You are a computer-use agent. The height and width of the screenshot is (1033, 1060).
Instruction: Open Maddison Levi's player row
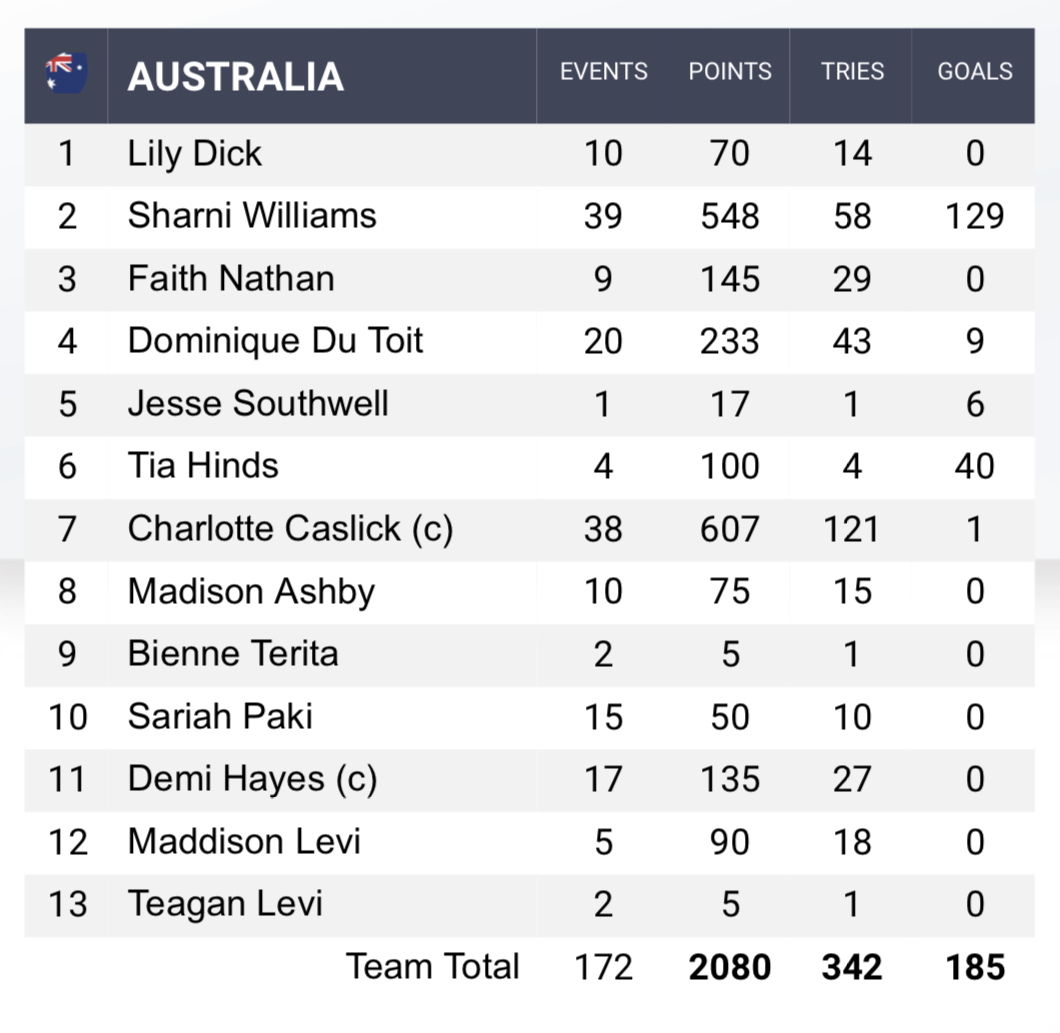[244, 841]
